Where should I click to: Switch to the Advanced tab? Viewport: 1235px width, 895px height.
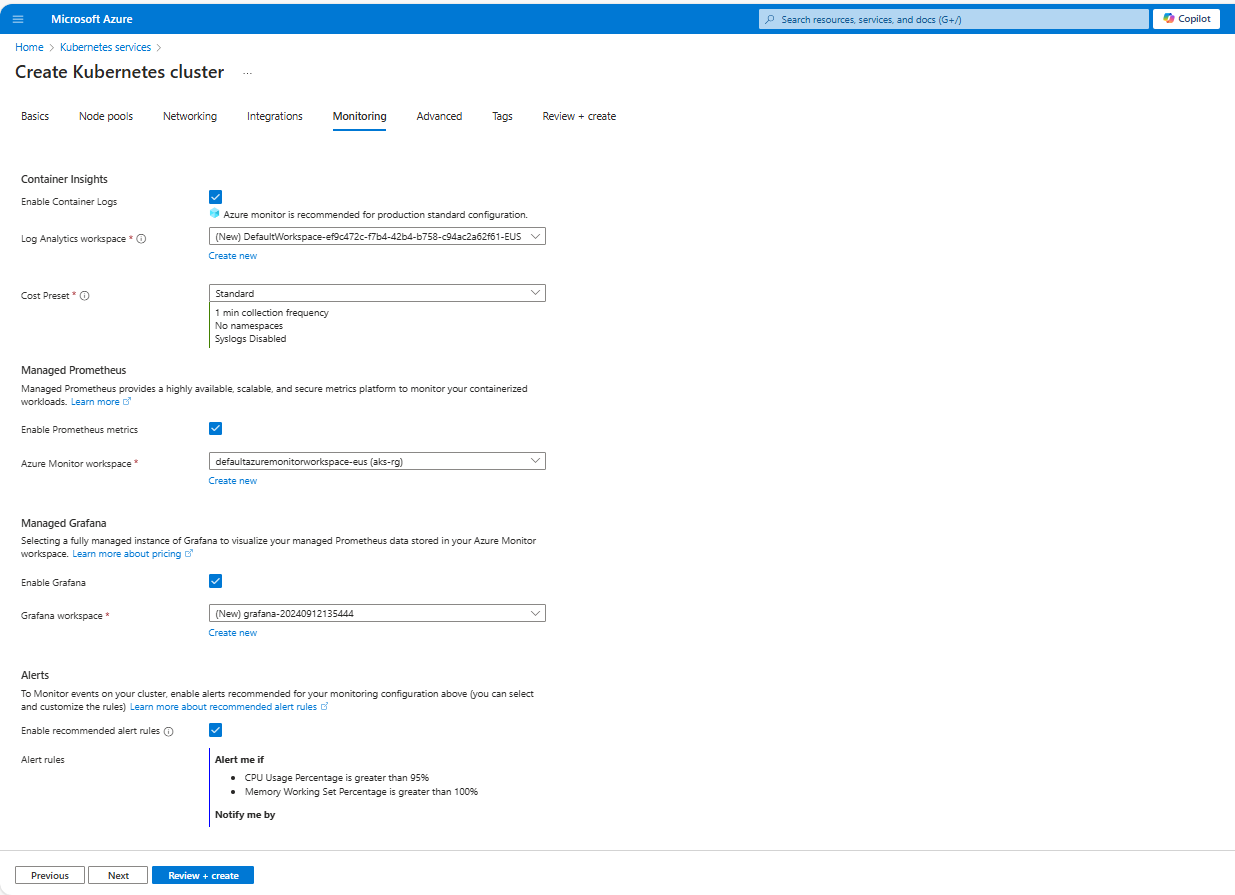coord(439,116)
